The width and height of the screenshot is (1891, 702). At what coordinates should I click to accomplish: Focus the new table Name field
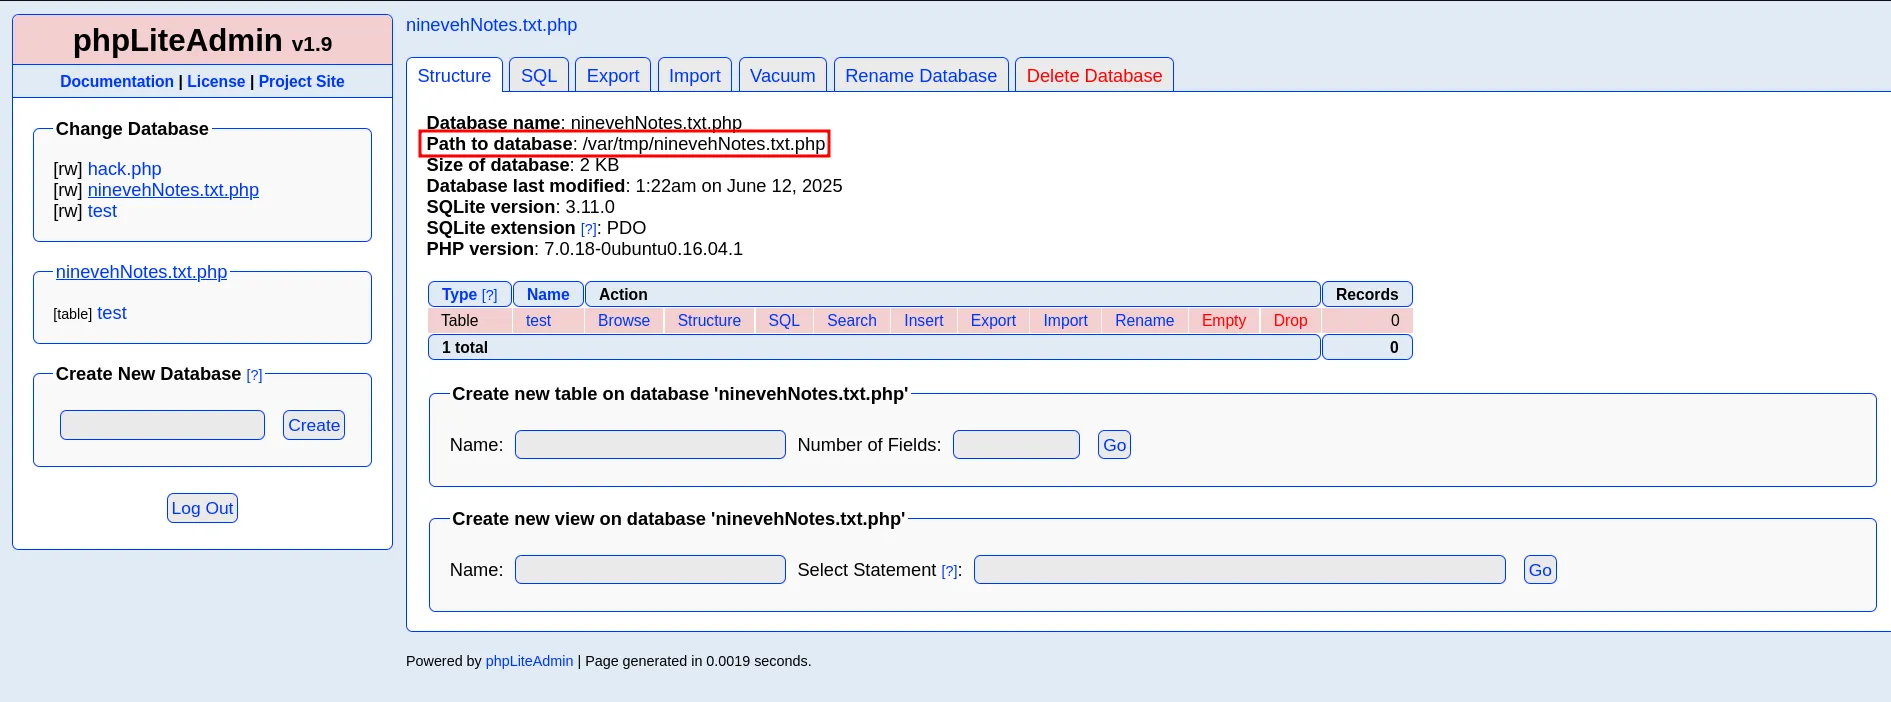650,445
